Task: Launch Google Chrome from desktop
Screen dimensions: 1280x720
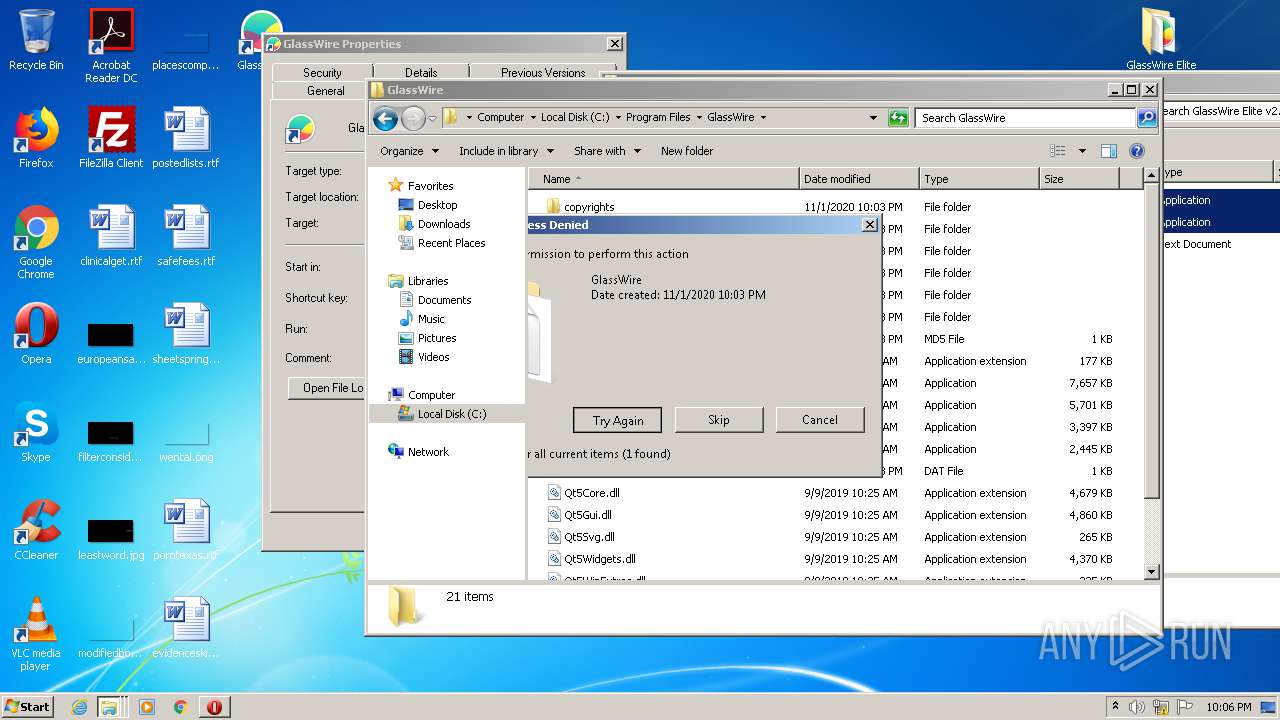Action: [36, 241]
